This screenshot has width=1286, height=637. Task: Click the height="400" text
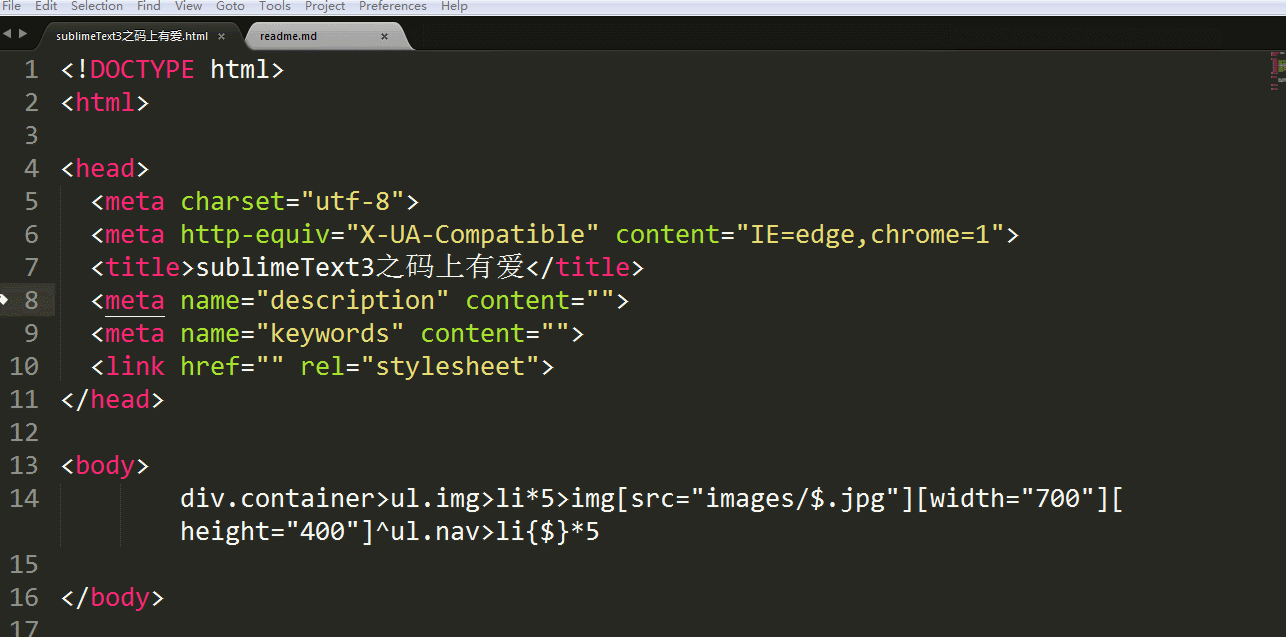tap(270, 531)
